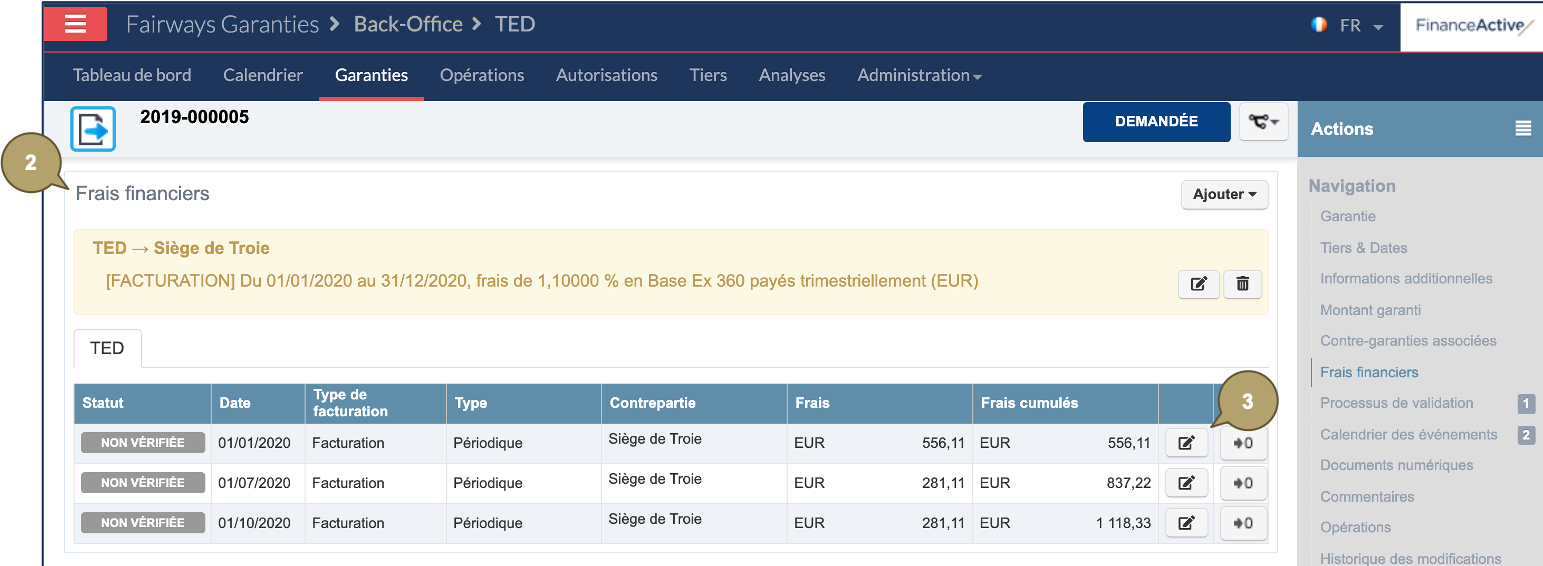Navigate to Tiers & Dates

(1363, 248)
